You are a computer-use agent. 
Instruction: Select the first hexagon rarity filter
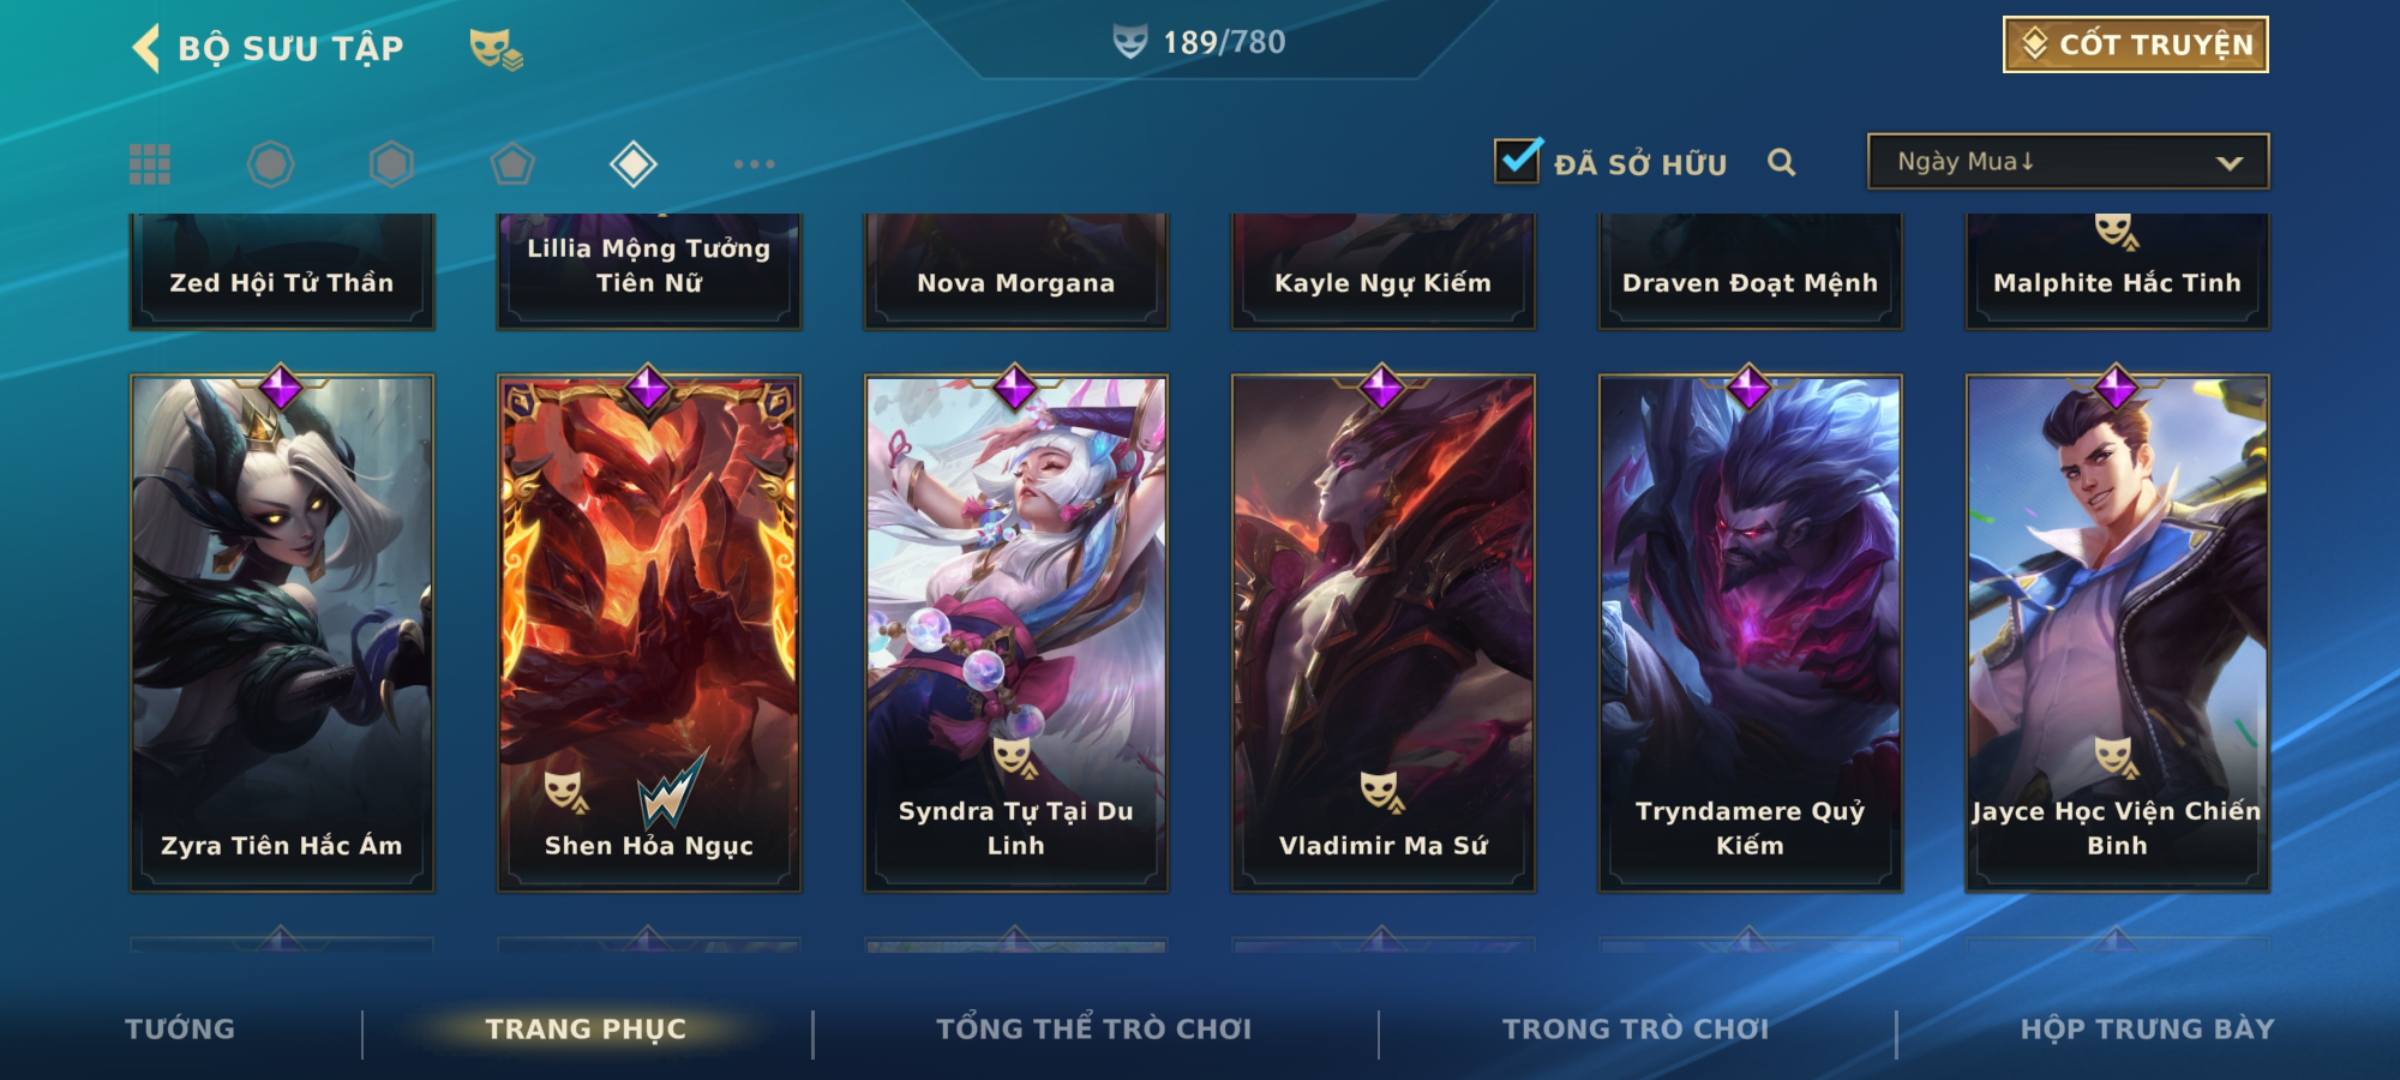(x=270, y=164)
